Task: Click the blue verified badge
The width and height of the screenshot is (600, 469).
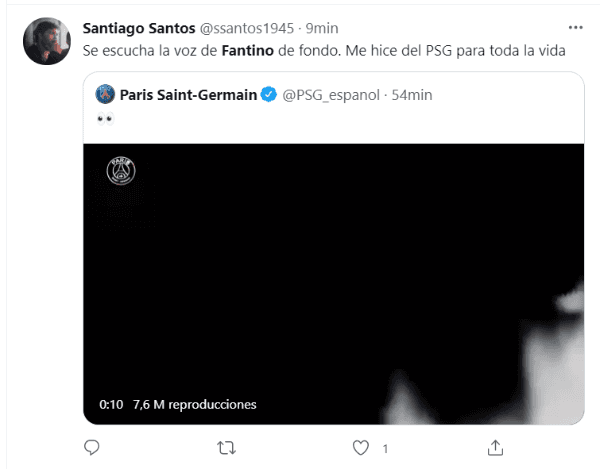Action: click(x=269, y=95)
